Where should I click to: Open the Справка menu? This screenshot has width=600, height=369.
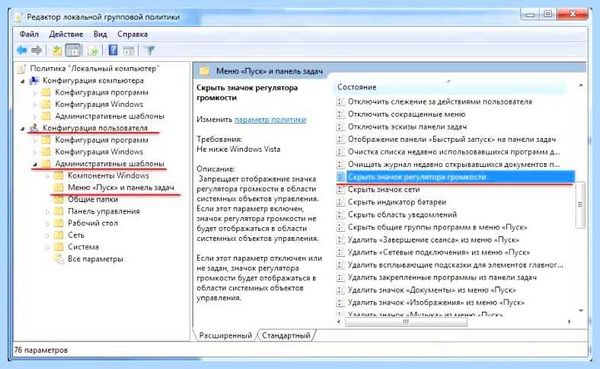pos(132,34)
